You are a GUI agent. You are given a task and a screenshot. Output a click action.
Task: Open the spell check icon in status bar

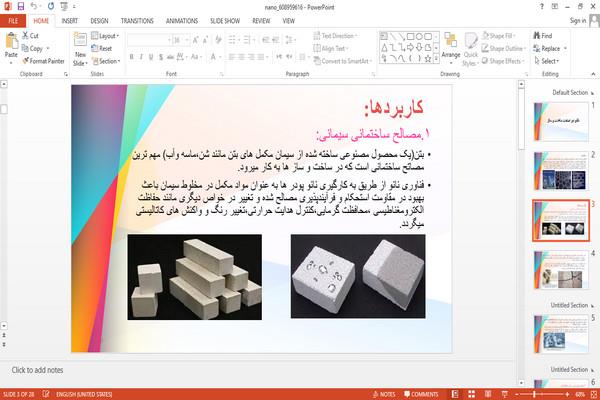tap(46, 394)
